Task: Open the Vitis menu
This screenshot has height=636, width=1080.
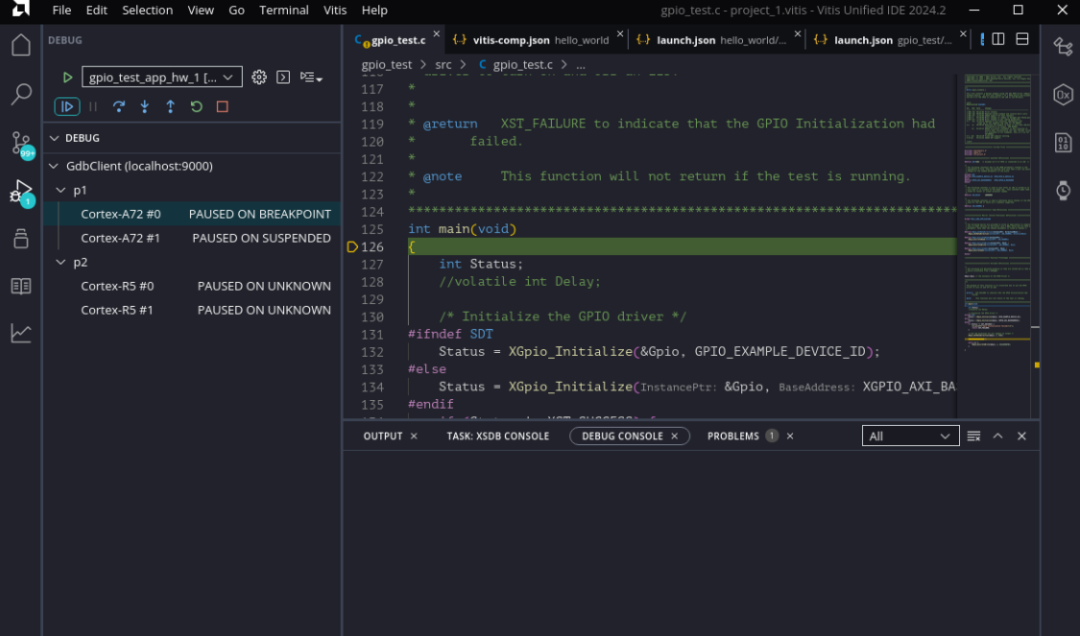Action: pos(335,10)
